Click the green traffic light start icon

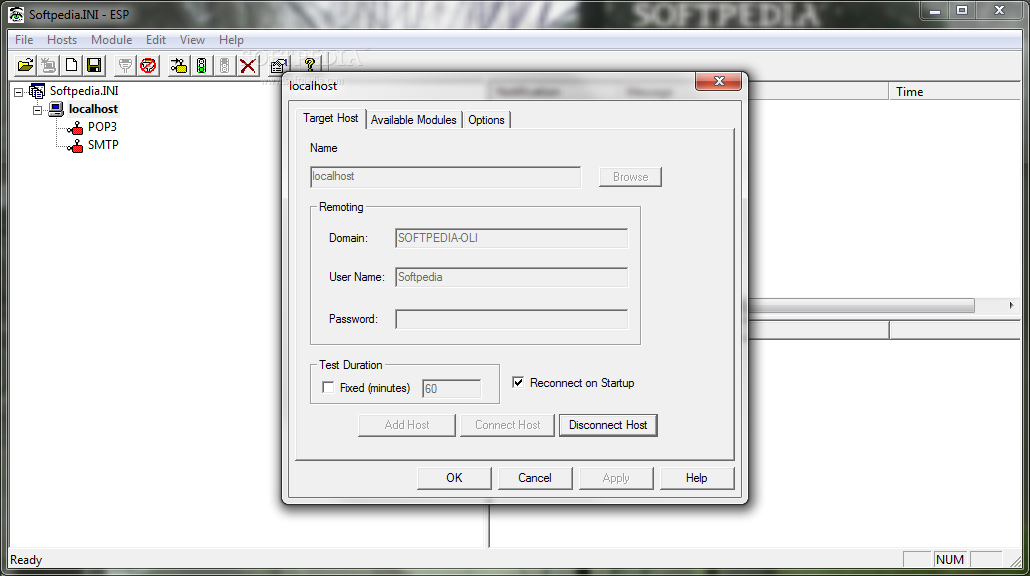tap(202, 65)
